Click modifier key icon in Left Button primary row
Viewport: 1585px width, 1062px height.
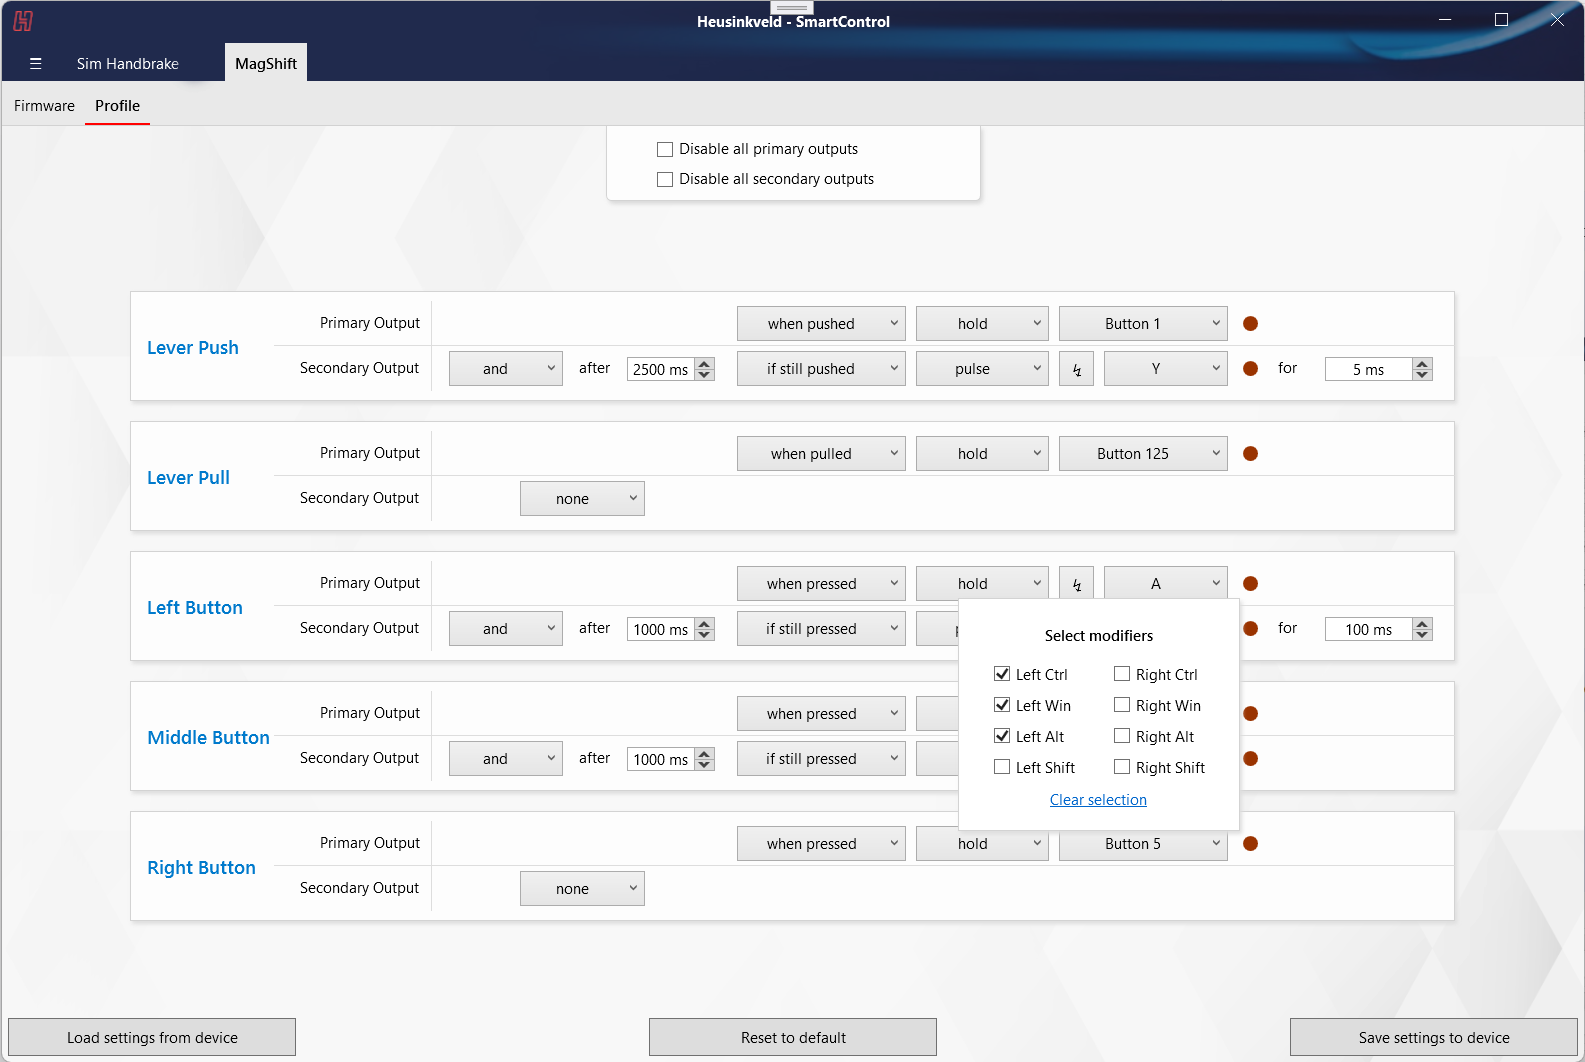click(1077, 584)
